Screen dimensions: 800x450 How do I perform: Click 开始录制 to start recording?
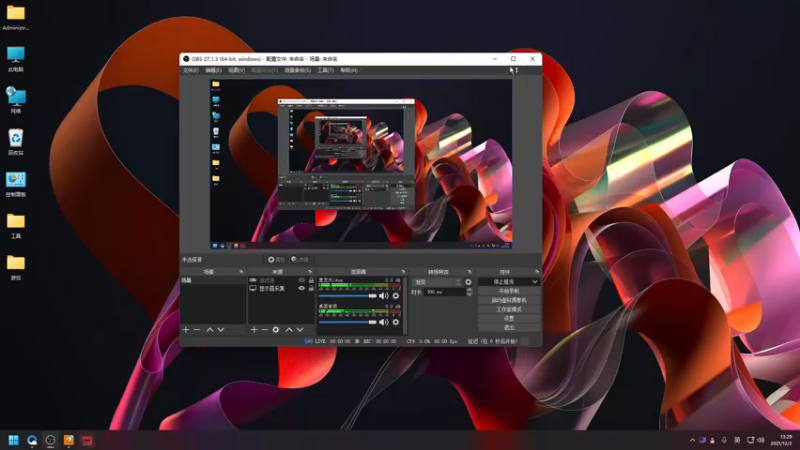coord(509,291)
